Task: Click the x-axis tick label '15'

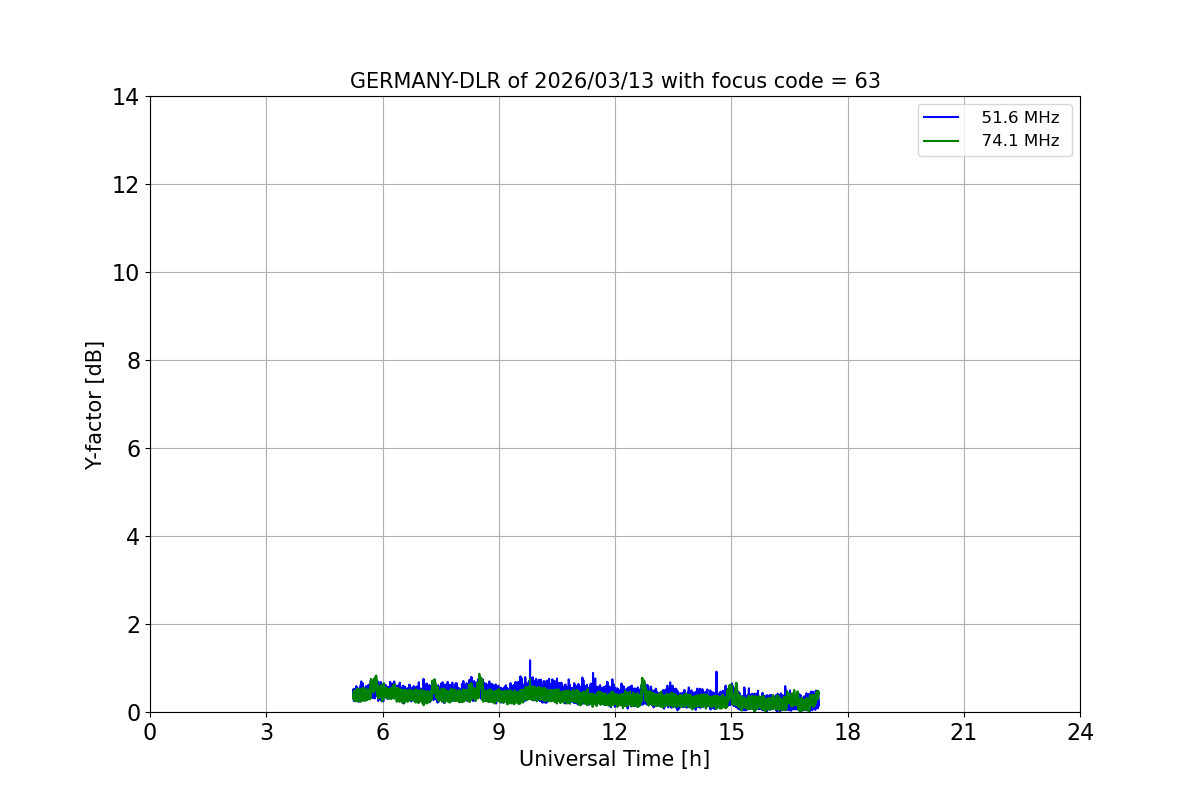Action: (x=731, y=733)
